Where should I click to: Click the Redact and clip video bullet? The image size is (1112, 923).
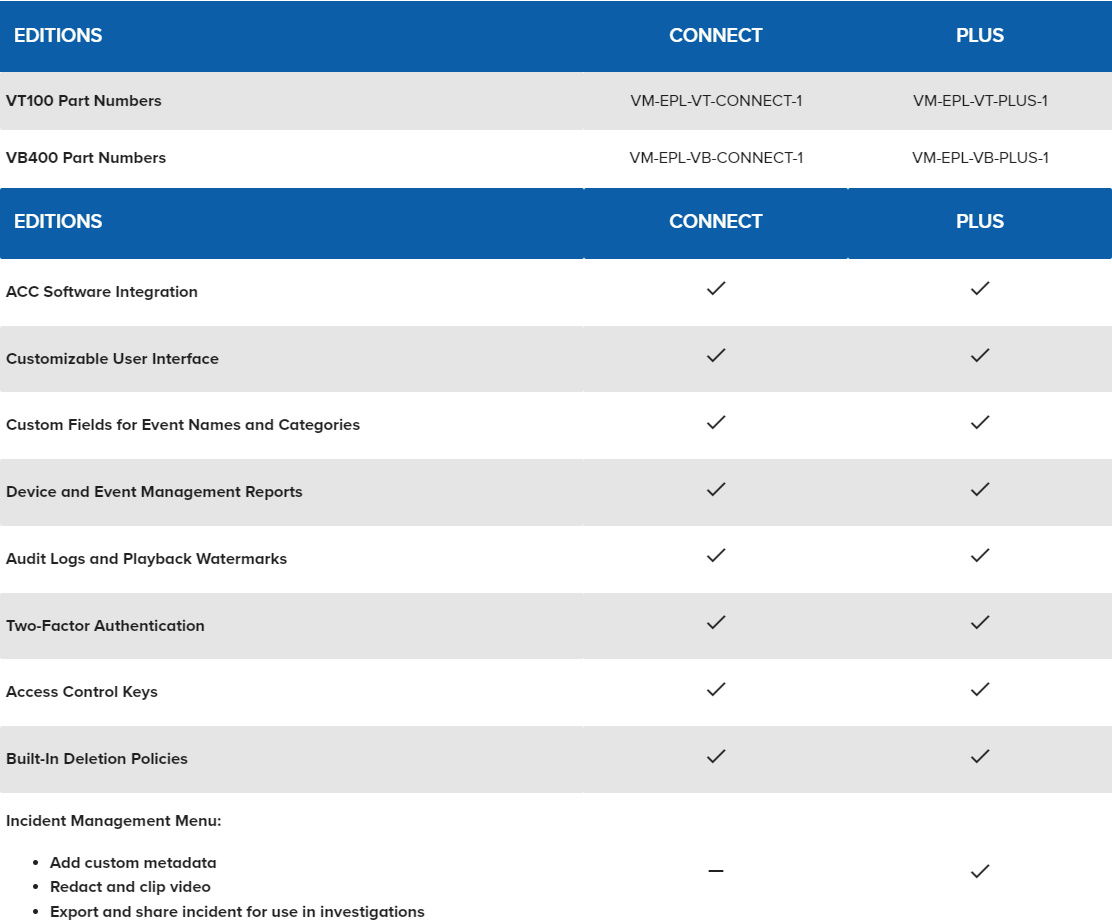130,887
